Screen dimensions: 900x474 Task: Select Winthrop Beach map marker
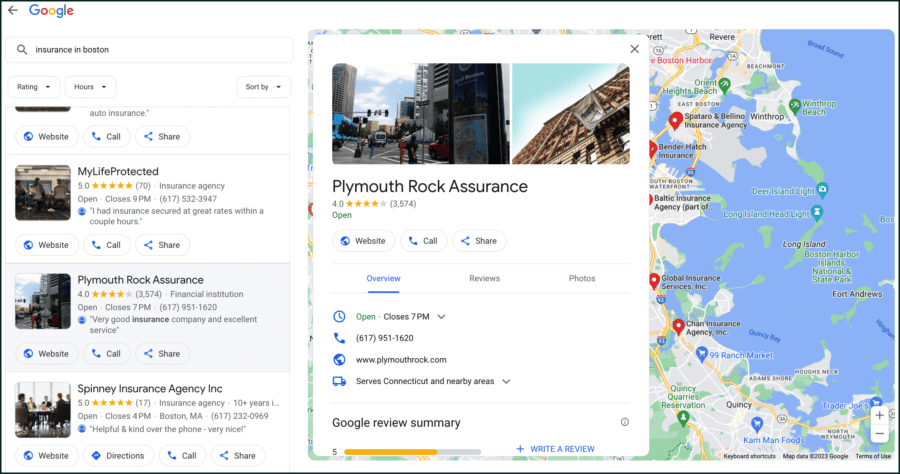click(x=795, y=106)
